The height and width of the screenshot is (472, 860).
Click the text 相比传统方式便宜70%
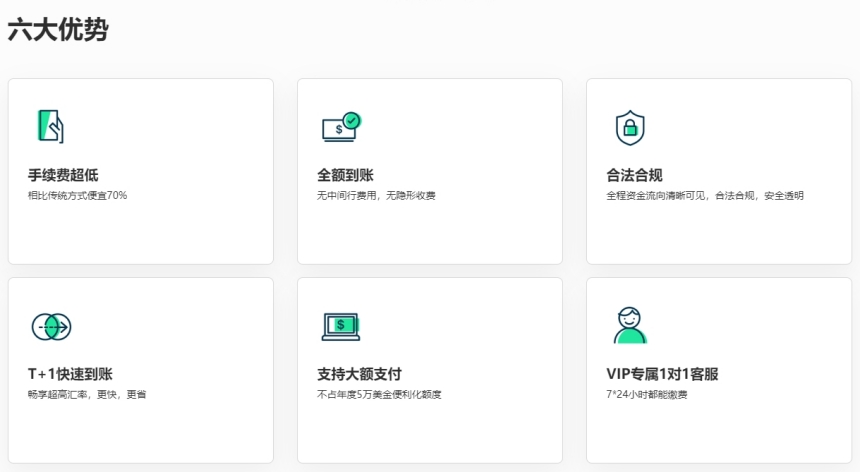point(77,196)
